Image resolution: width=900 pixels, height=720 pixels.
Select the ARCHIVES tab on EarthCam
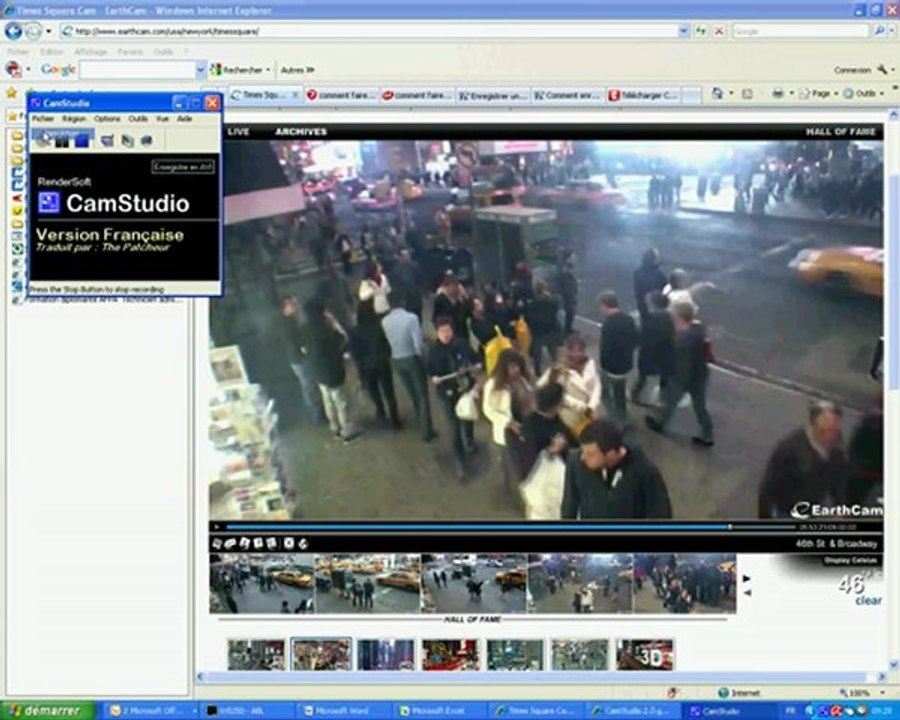pos(301,131)
